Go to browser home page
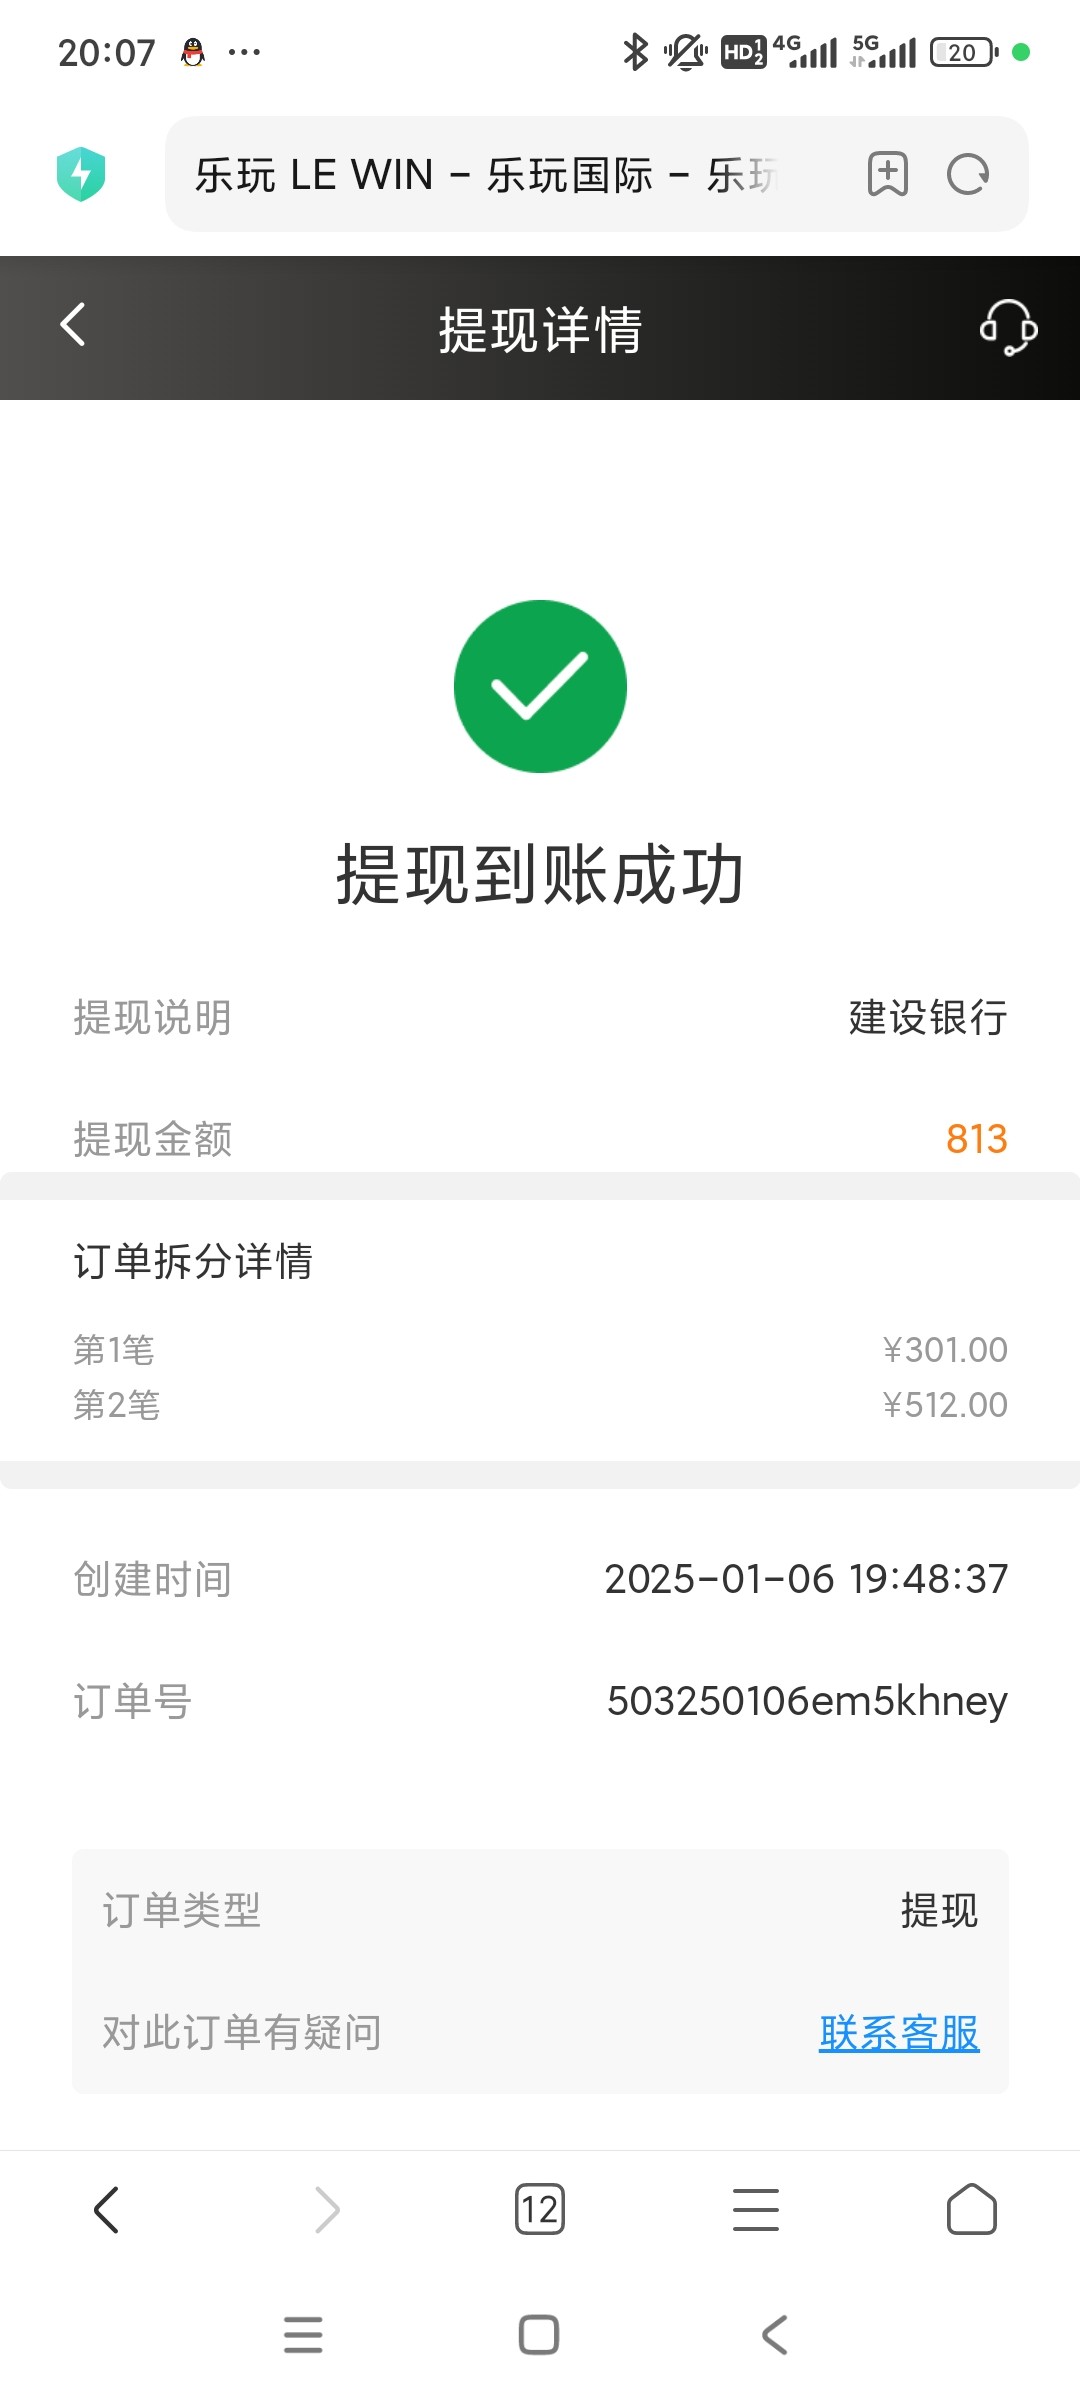The image size is (1080, 2400). (x=971, y=2209)
